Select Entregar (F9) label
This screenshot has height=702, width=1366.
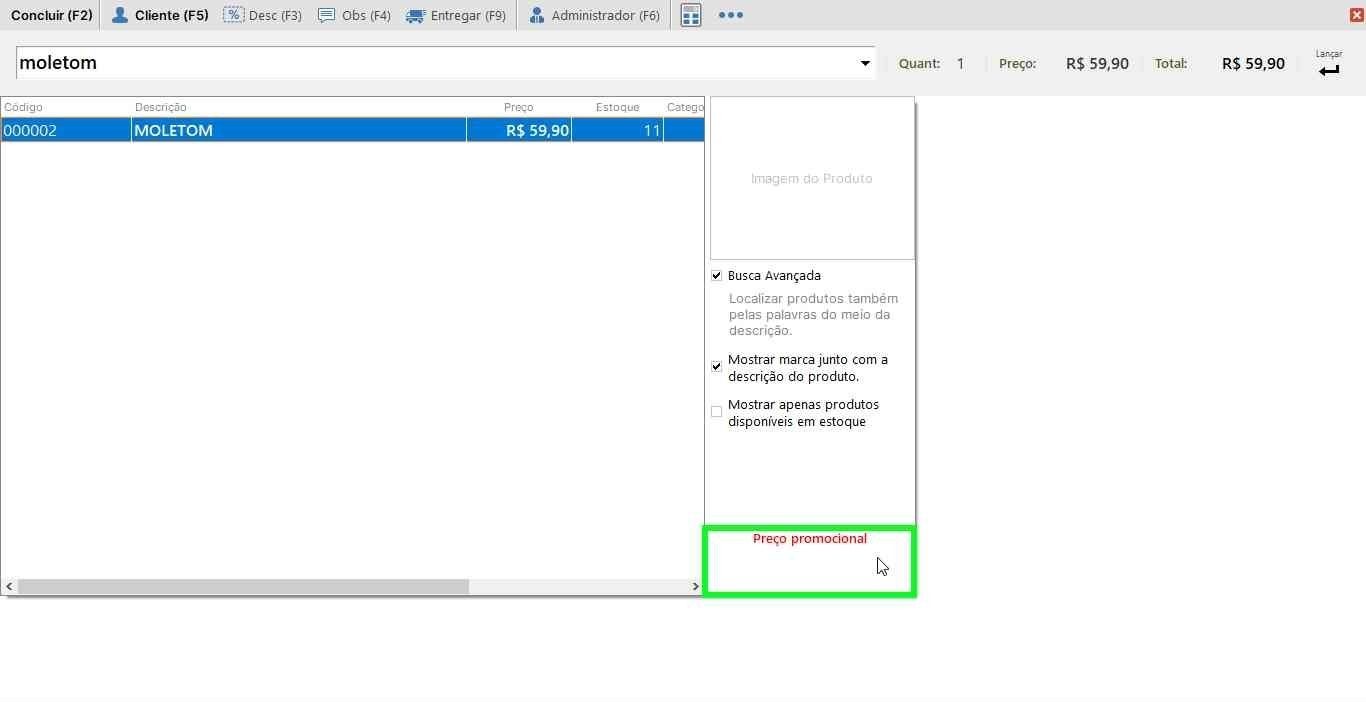click(468, 16)
